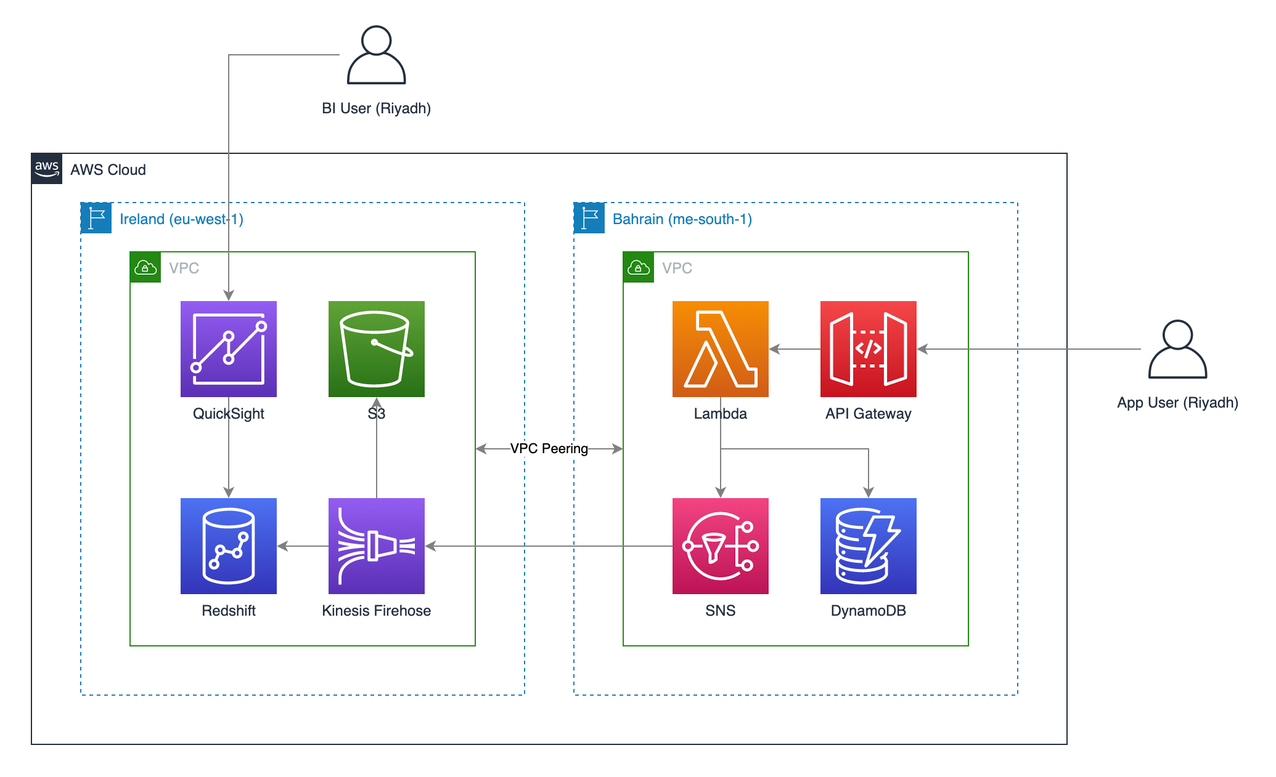Select the Ireland region flag icon
Screen dimensions: 1276x777
95,217
